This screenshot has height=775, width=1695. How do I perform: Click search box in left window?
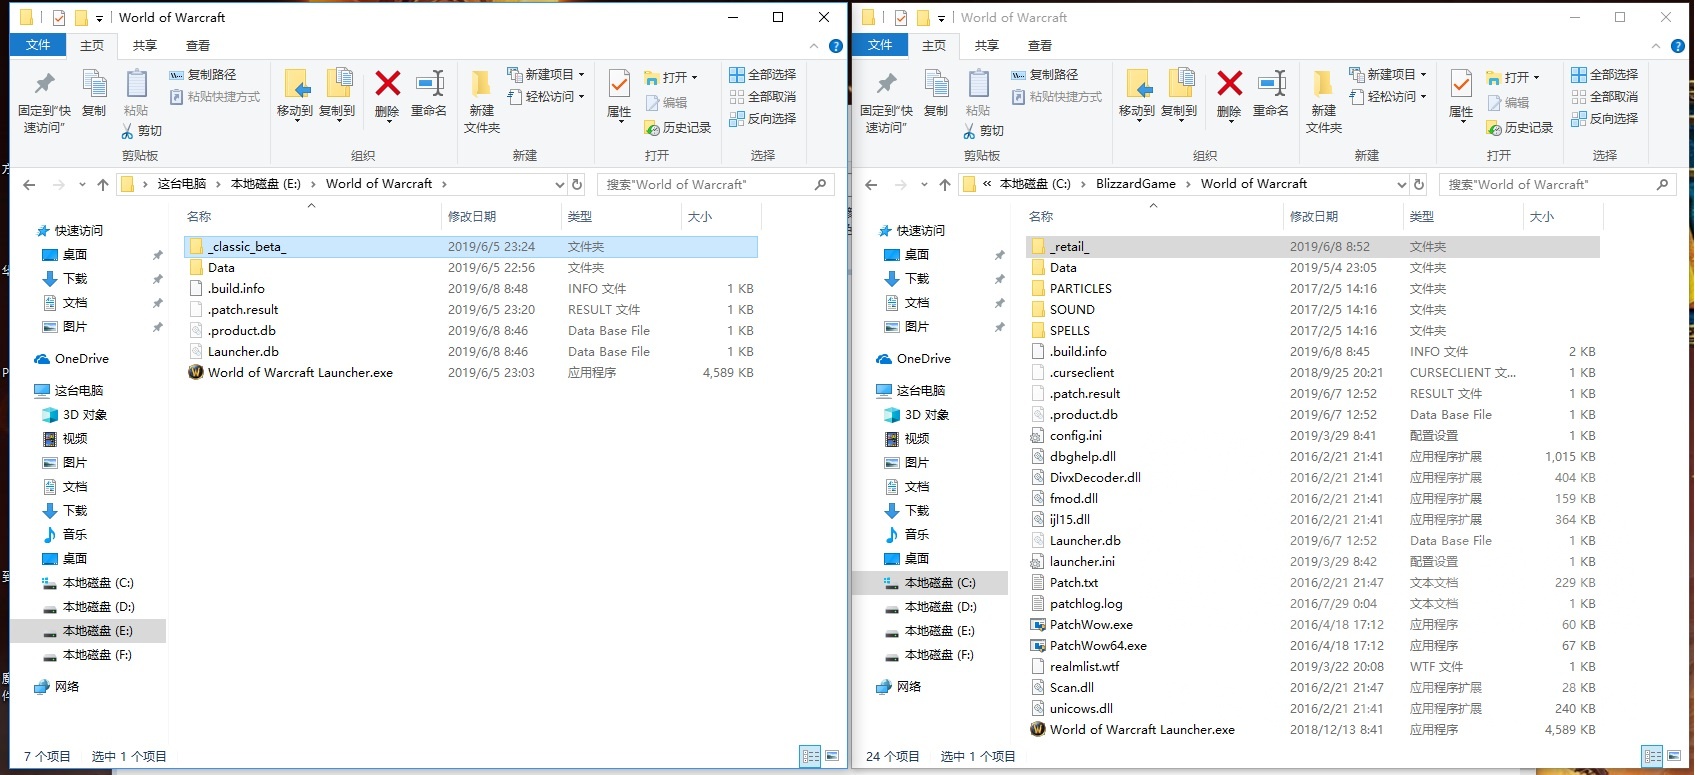[x=716, y=184]
